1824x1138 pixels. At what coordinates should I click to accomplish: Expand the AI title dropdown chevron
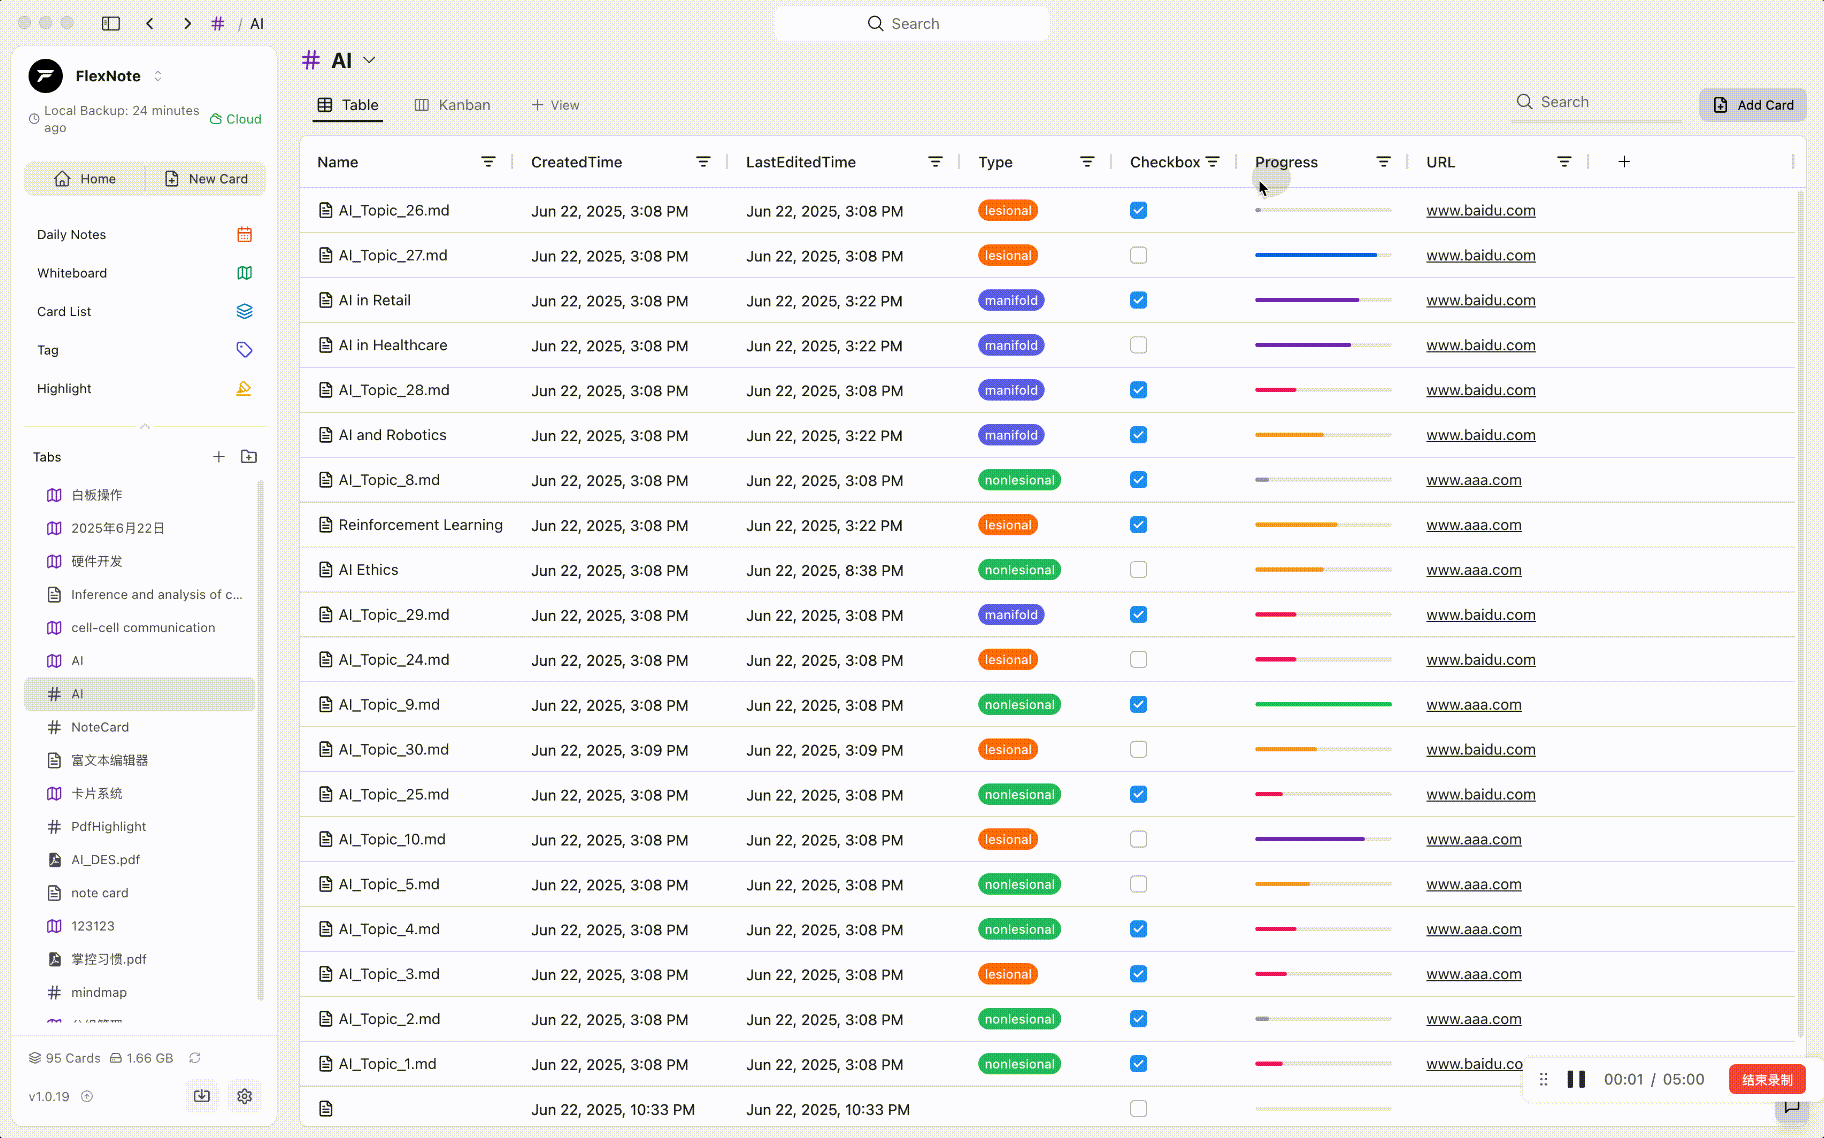[x=369, y=60]
